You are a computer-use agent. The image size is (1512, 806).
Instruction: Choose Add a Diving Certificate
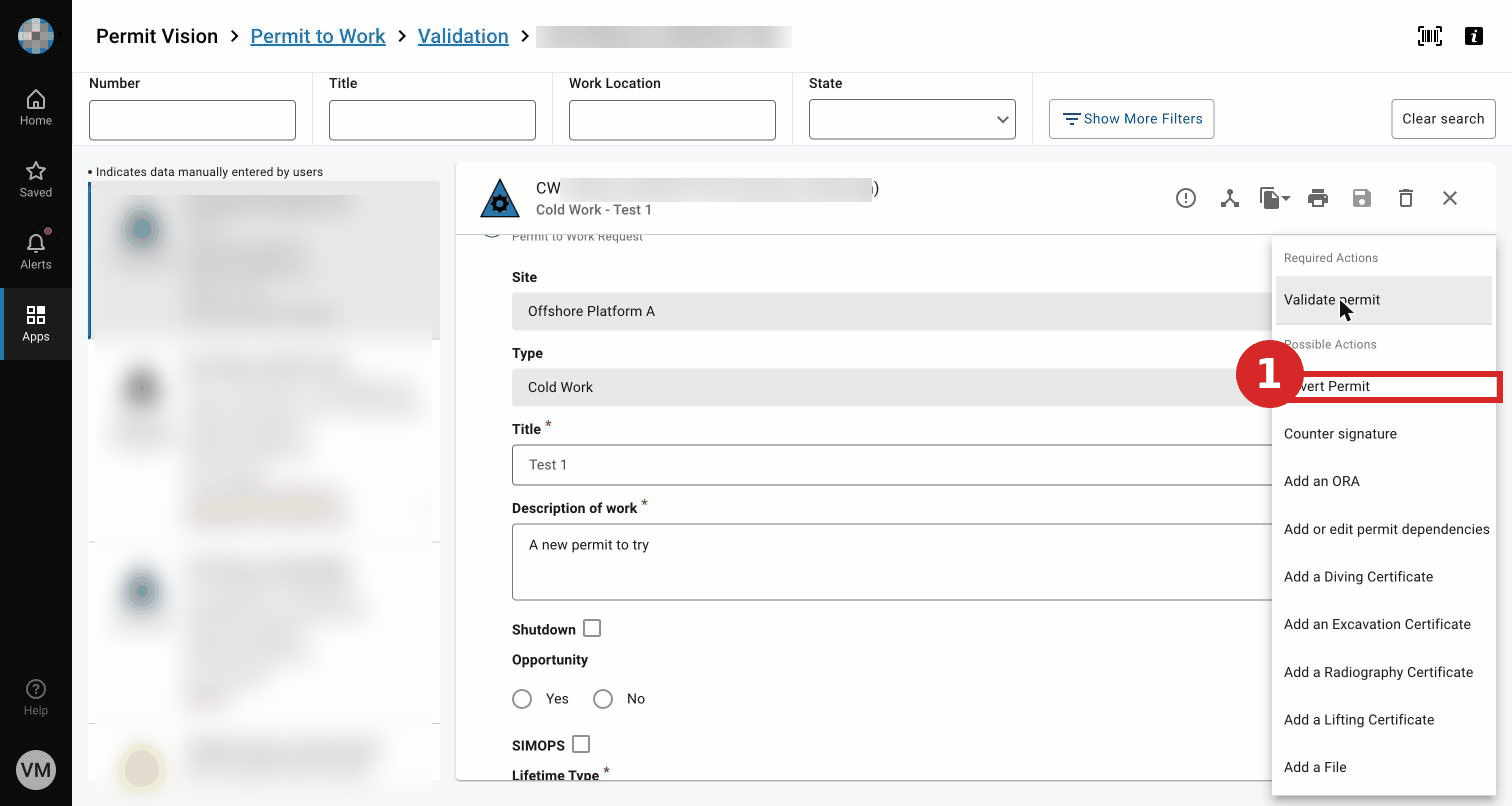(1384, 577)
